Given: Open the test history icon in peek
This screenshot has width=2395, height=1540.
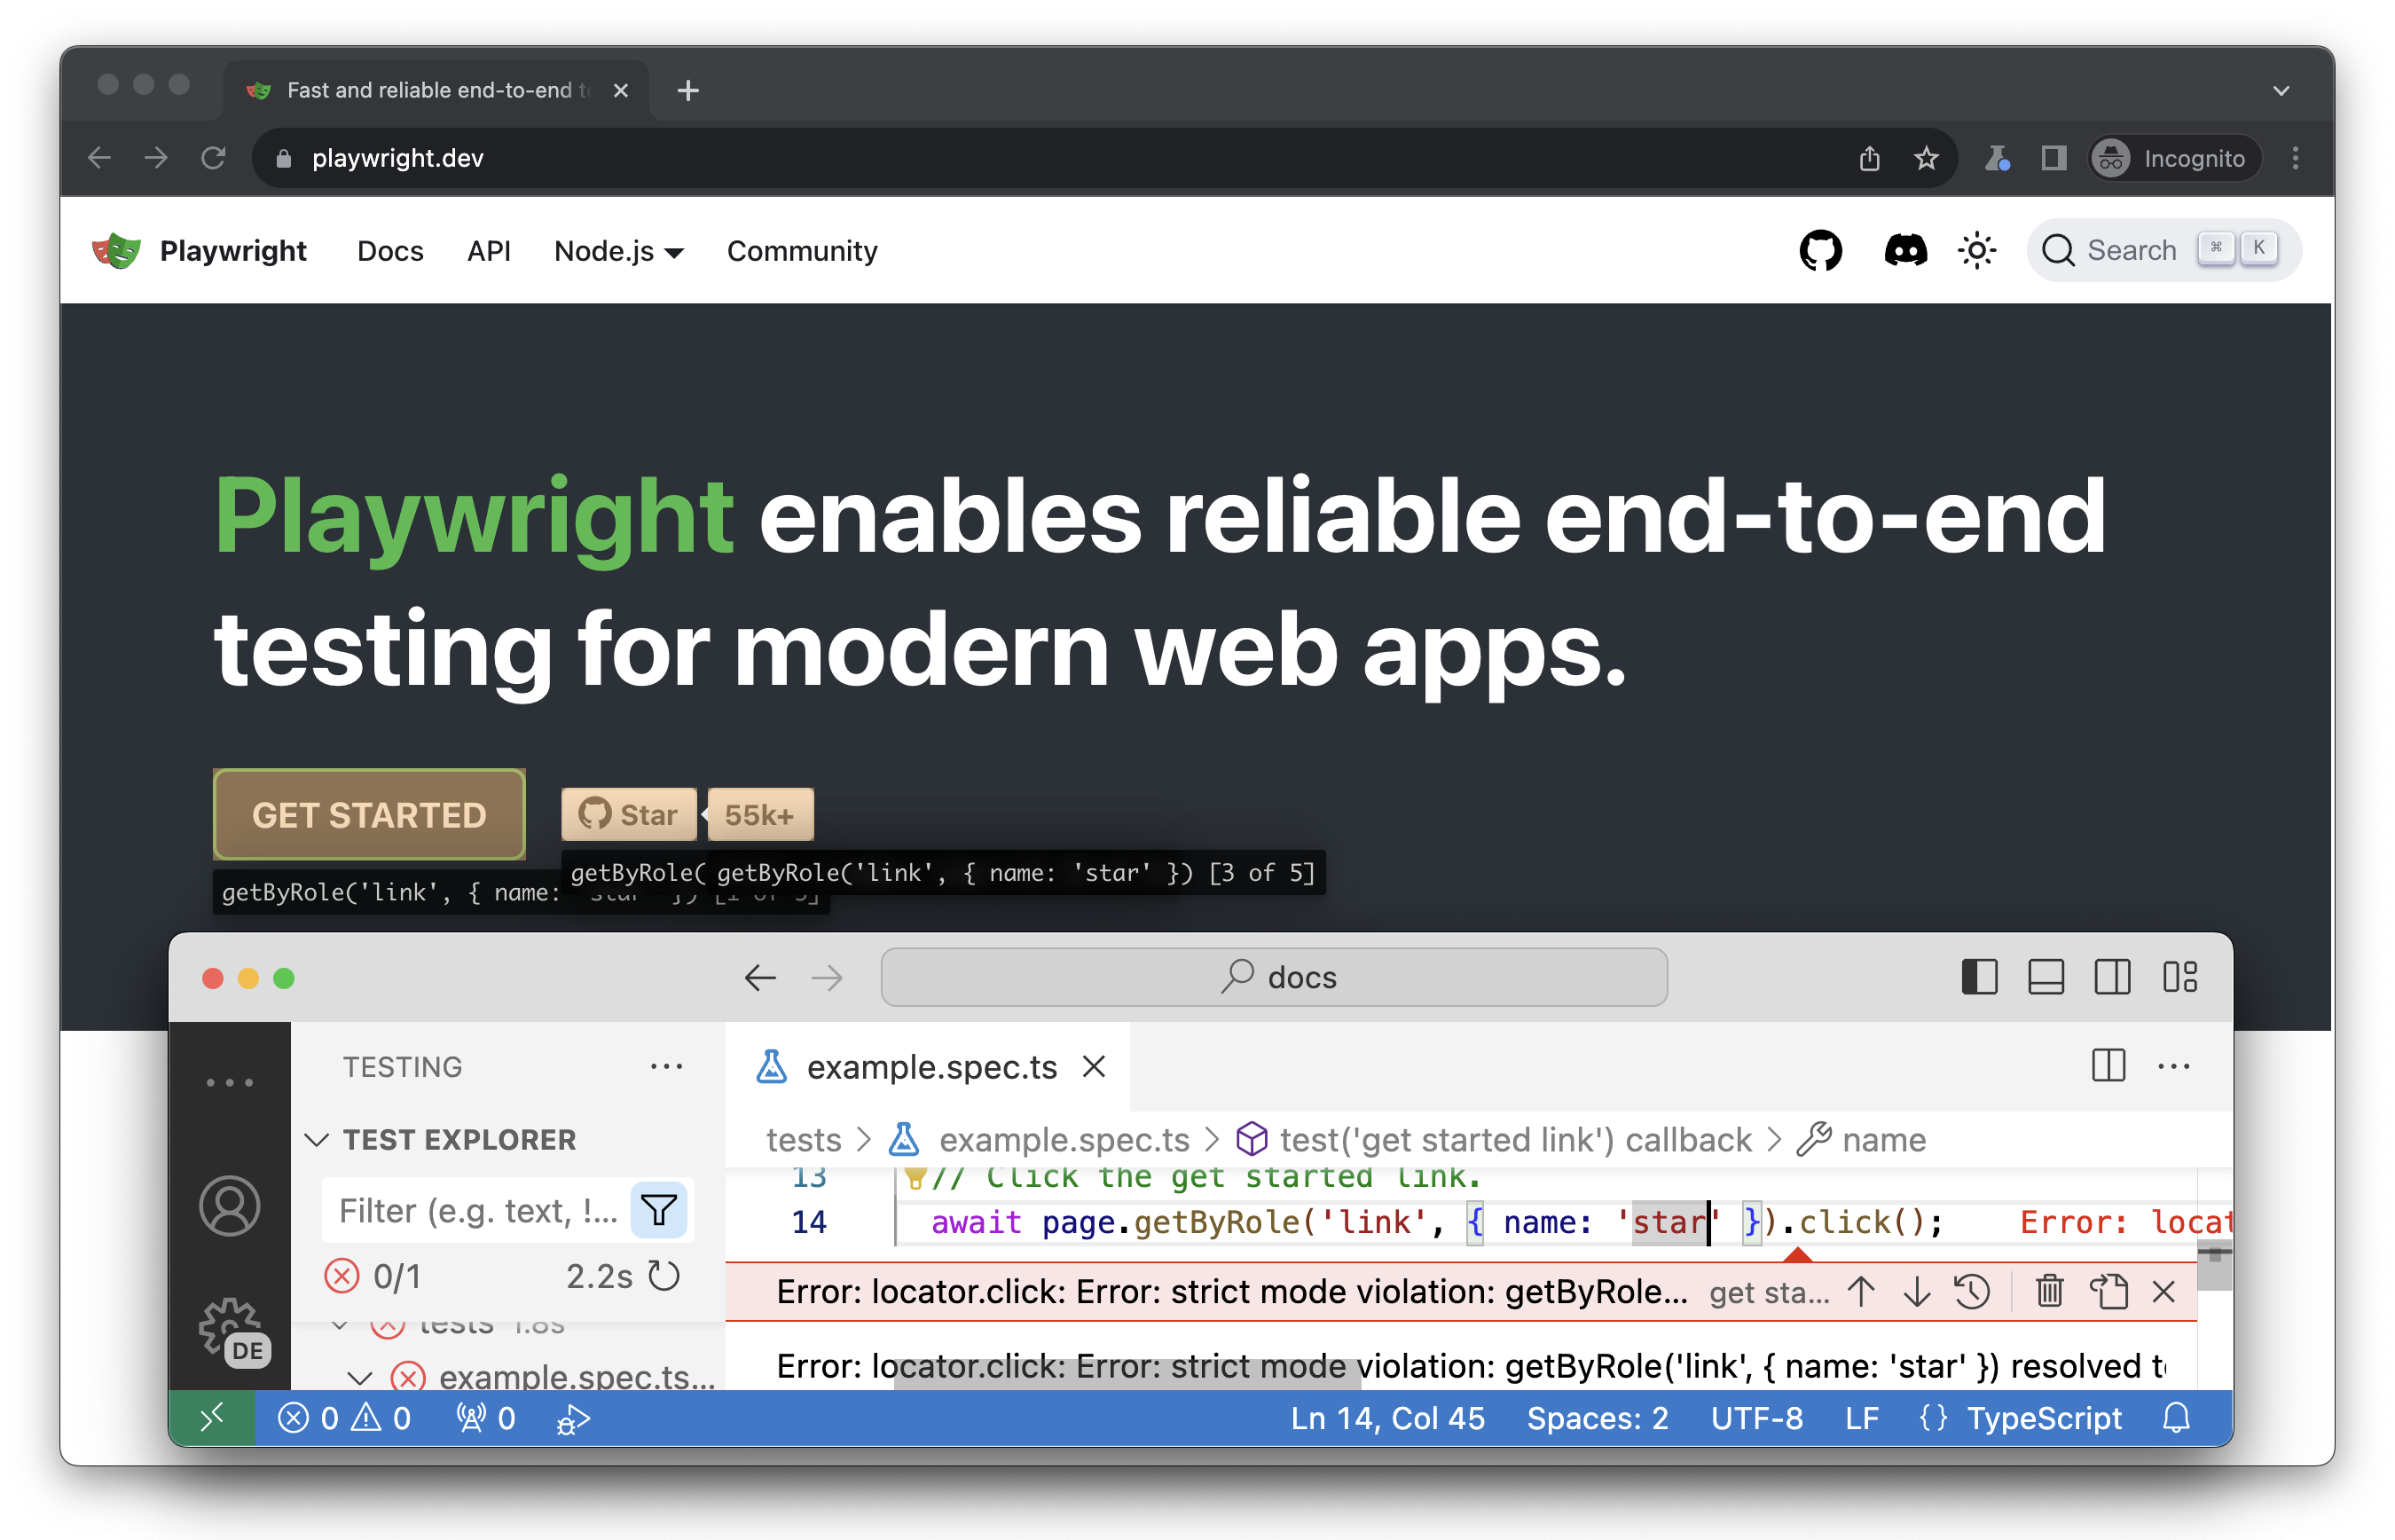Looking at the screenshot, I should click(x=1971, y=1291).
